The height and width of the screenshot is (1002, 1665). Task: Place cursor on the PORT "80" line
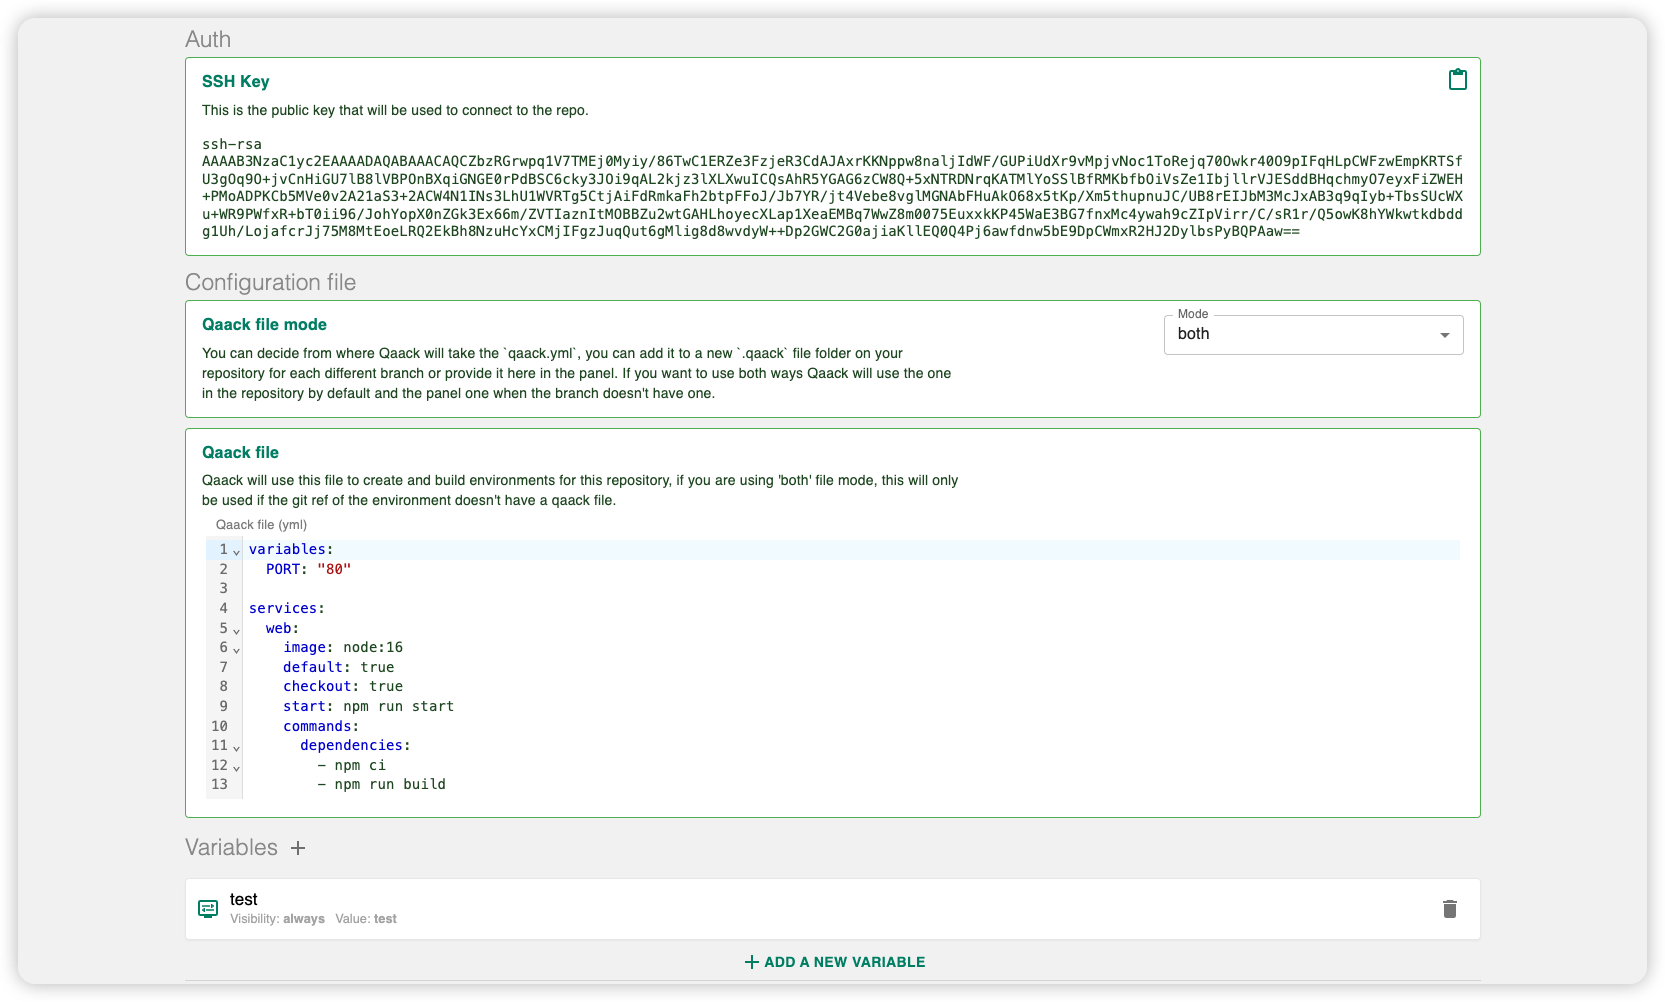308,569
